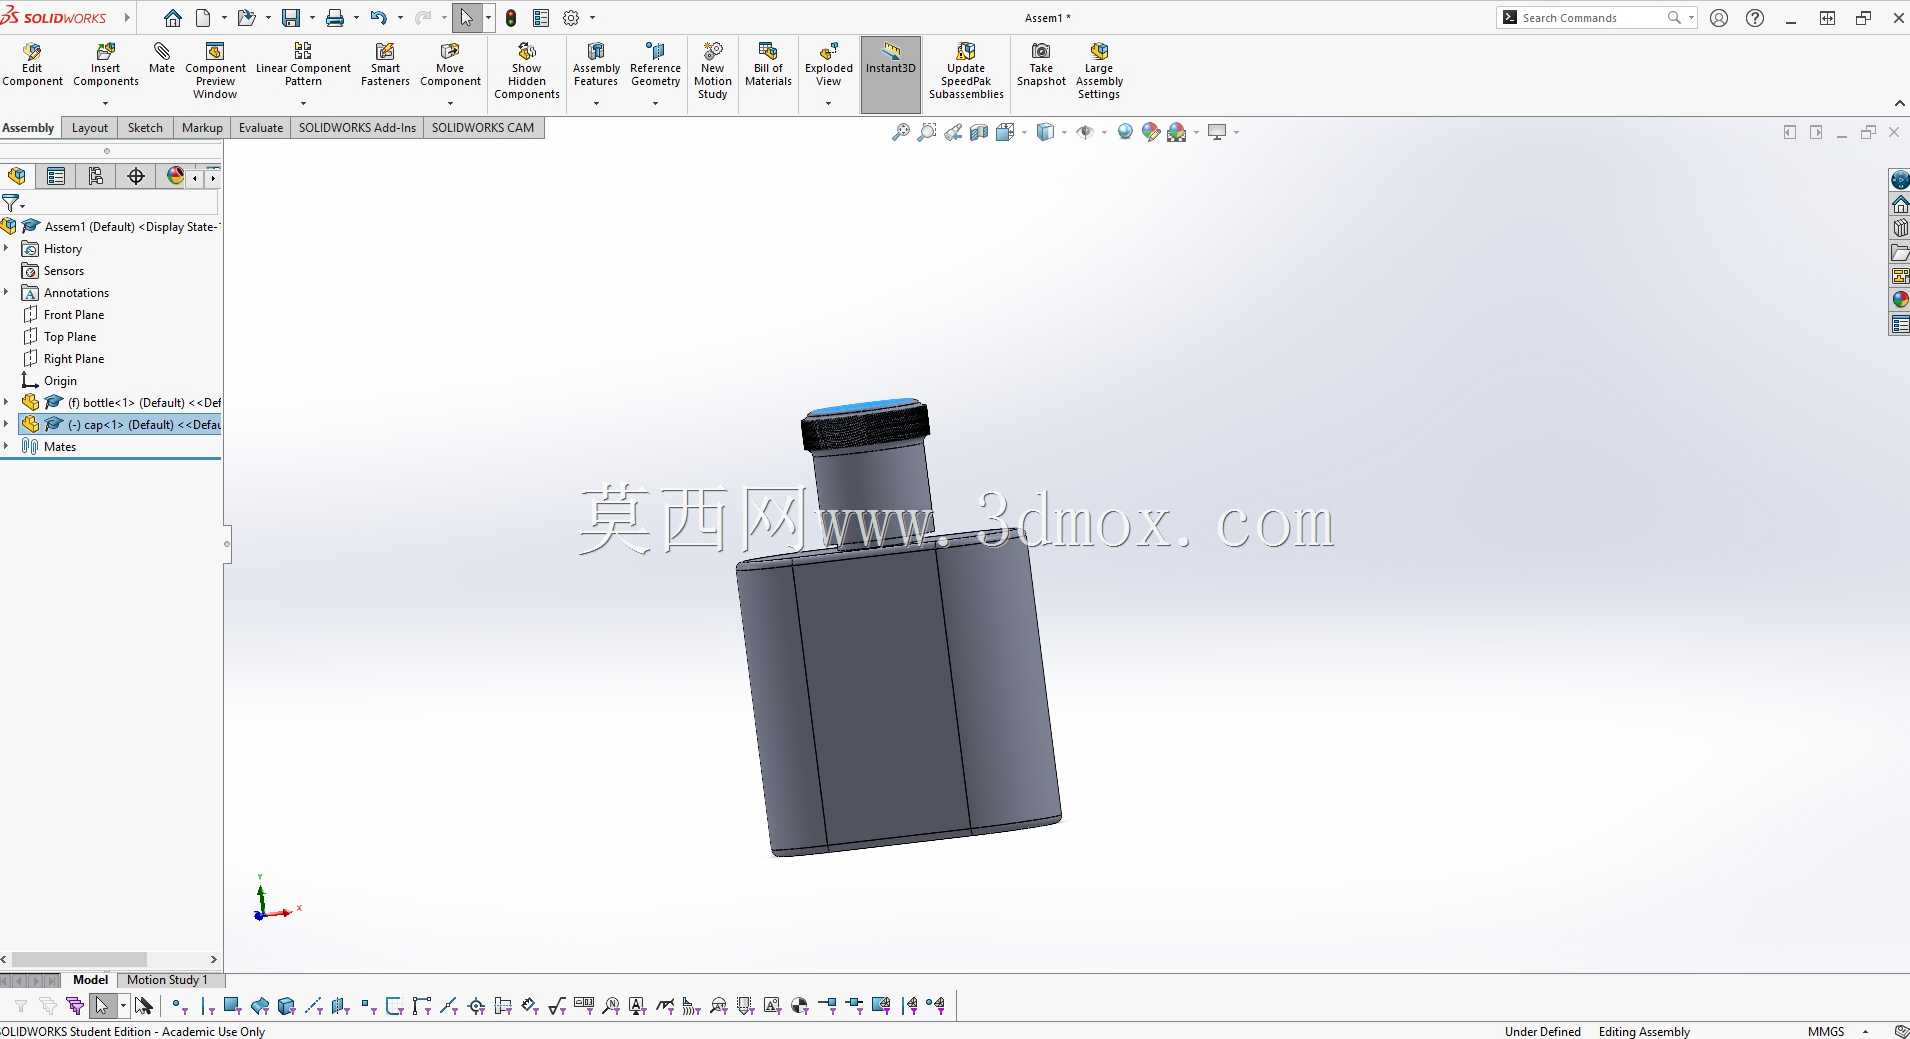Open the Custom Properties task pane icon
The image size is (1910, 1039).
point(1900,324)
